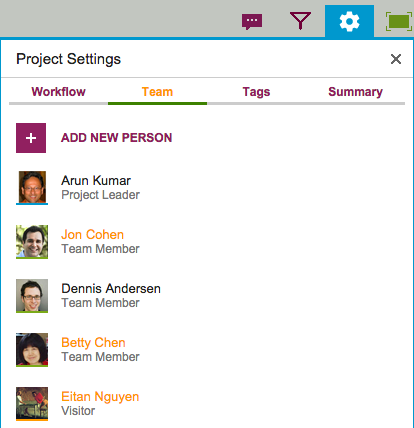Image resolution: width=414 pixels, height=428 pixels.
Task: Switch to the Workflow tab
Action: click(x=58, y=92)
